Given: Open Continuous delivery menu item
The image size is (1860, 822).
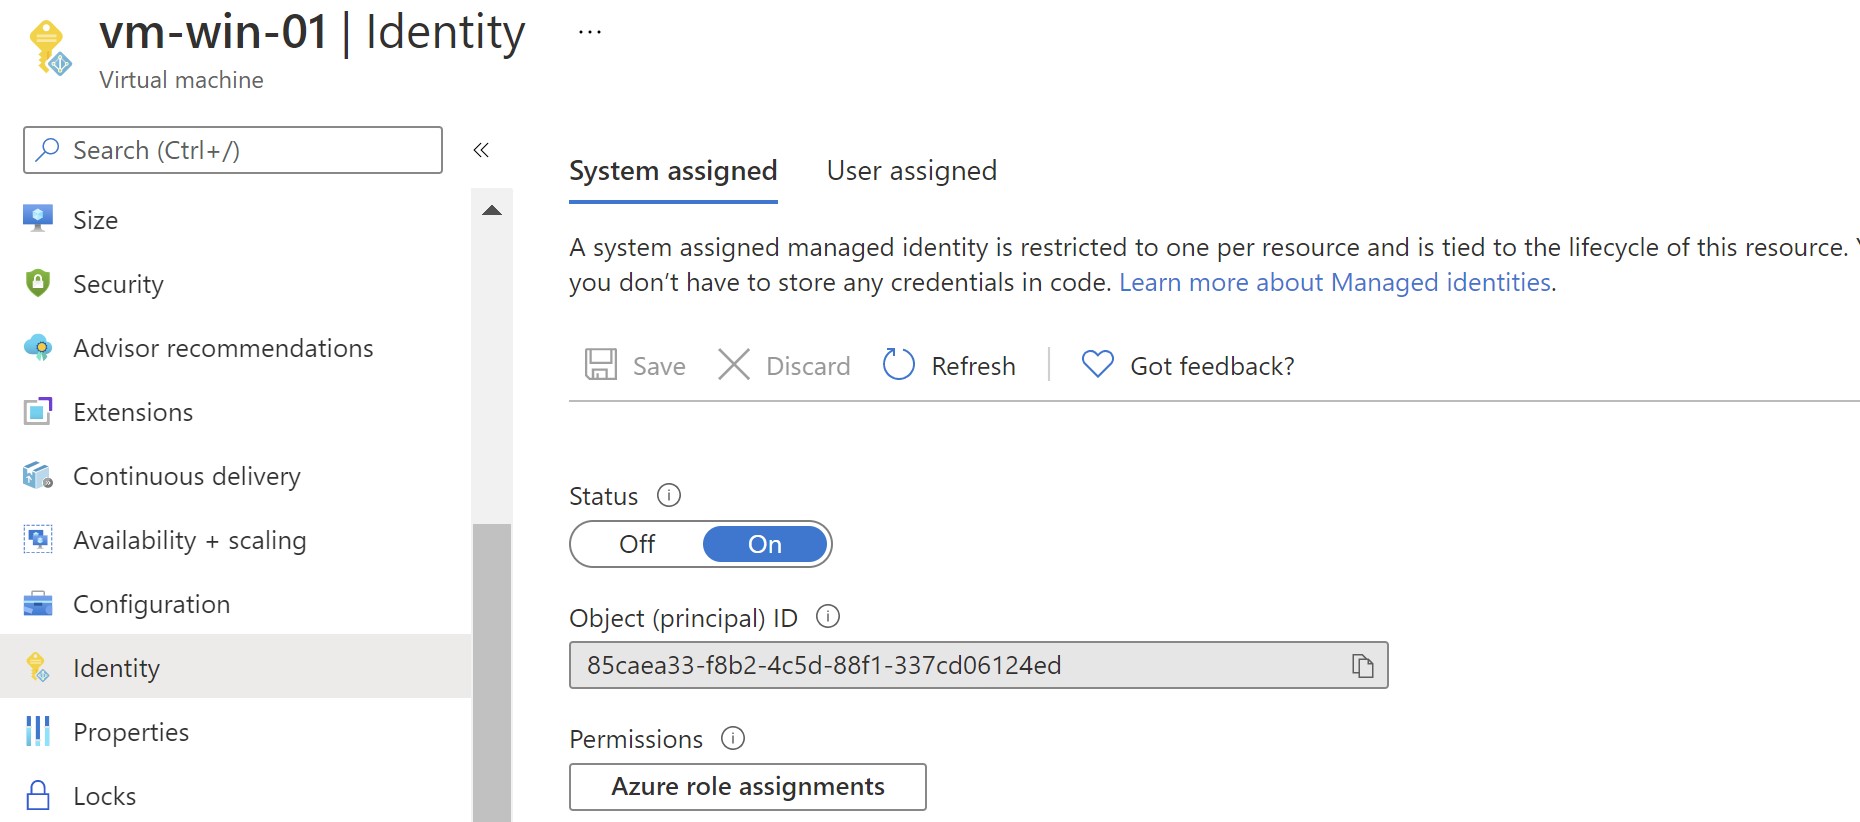Looking at the screenshot, I should click(x=236, y=475).
